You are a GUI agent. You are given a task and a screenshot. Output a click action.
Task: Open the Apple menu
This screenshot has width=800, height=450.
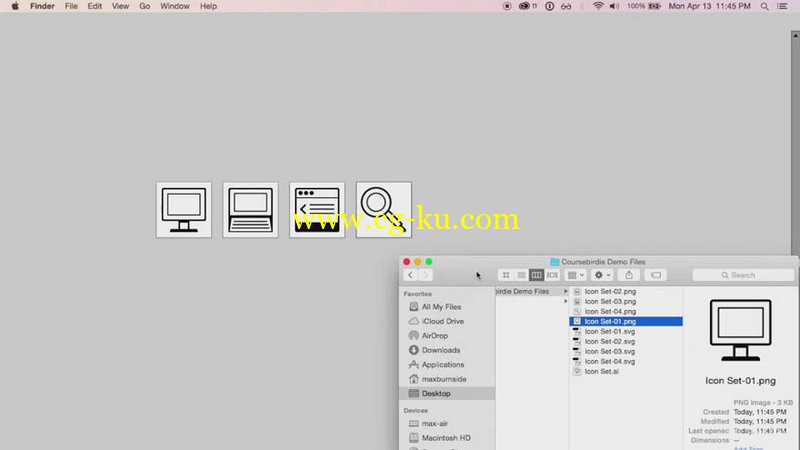(15, 6)
